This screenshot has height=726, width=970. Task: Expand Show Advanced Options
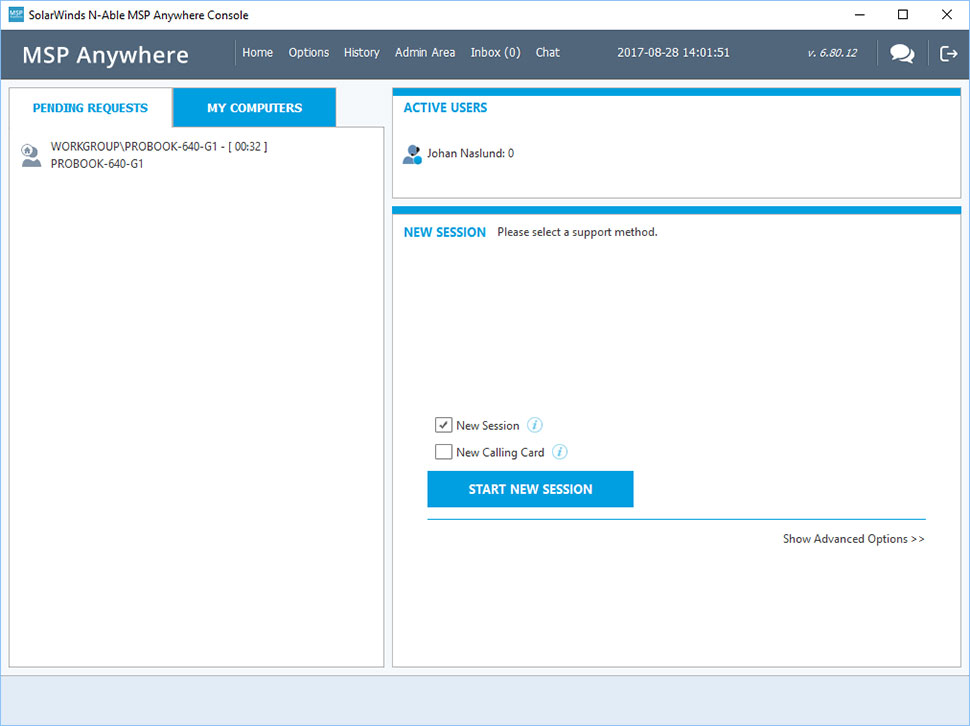click(x=854, y=539)
